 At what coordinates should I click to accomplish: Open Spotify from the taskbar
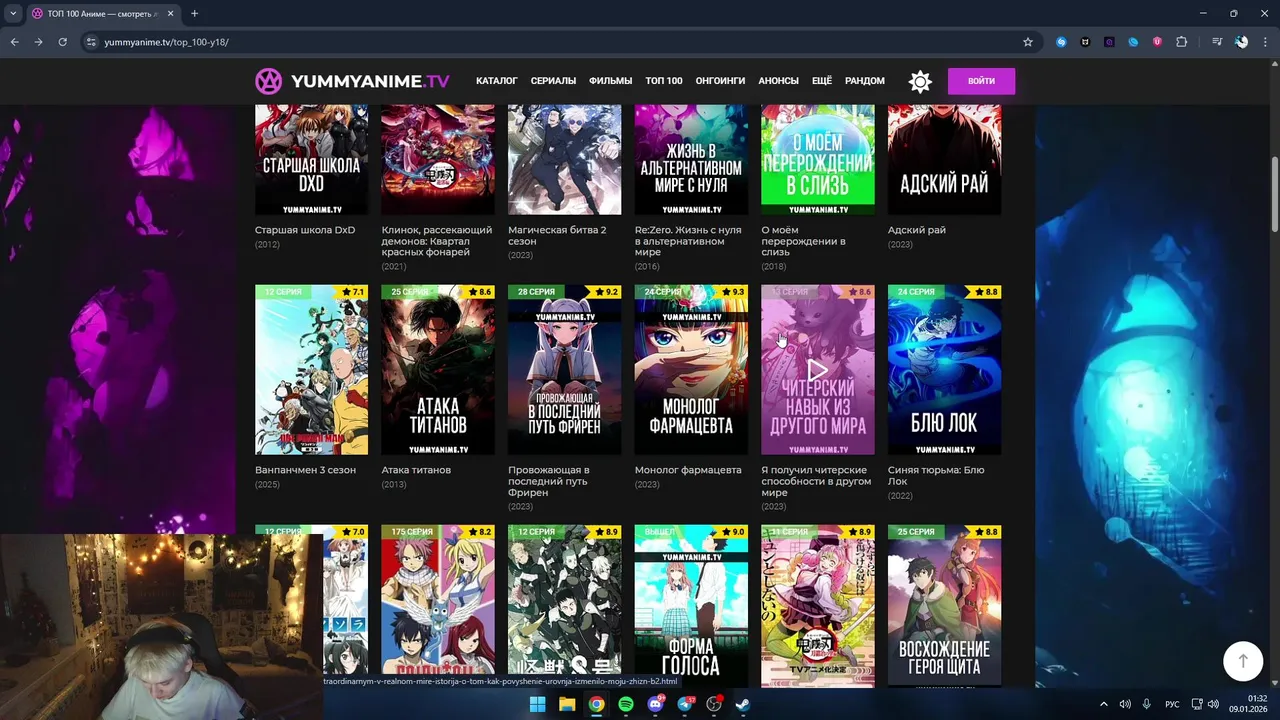coord(626,704)
